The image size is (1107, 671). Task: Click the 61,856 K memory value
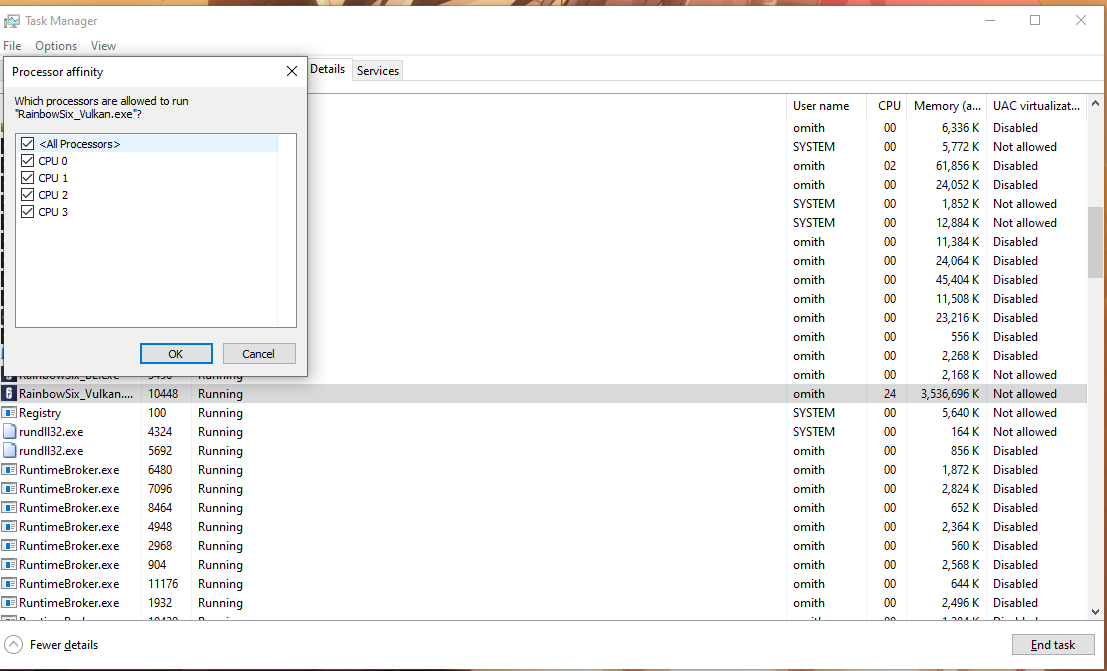tap(957, 166)
